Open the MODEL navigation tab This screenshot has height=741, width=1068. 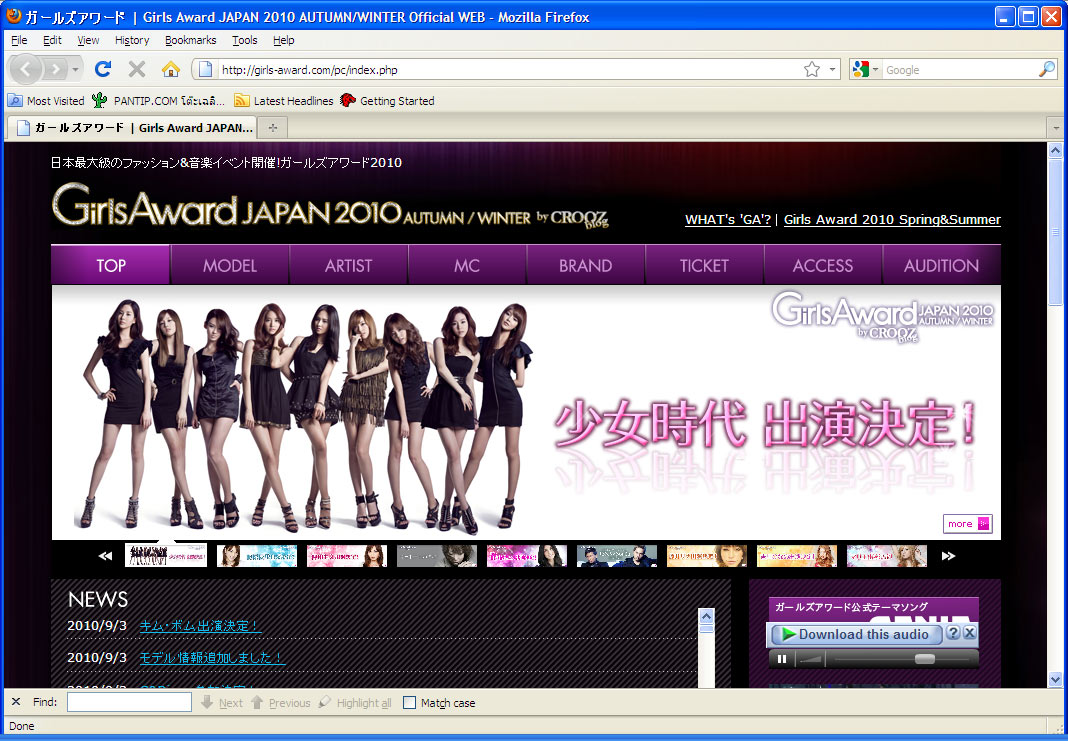pos(230,265)
